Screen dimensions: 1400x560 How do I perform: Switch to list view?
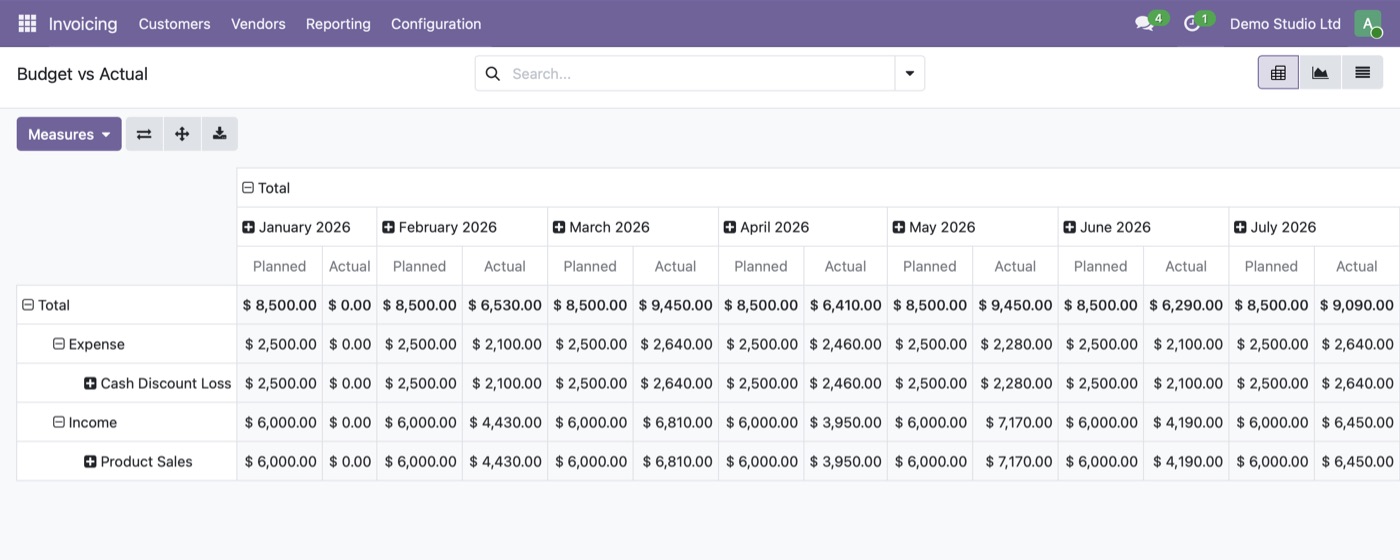pos(1362,73)
